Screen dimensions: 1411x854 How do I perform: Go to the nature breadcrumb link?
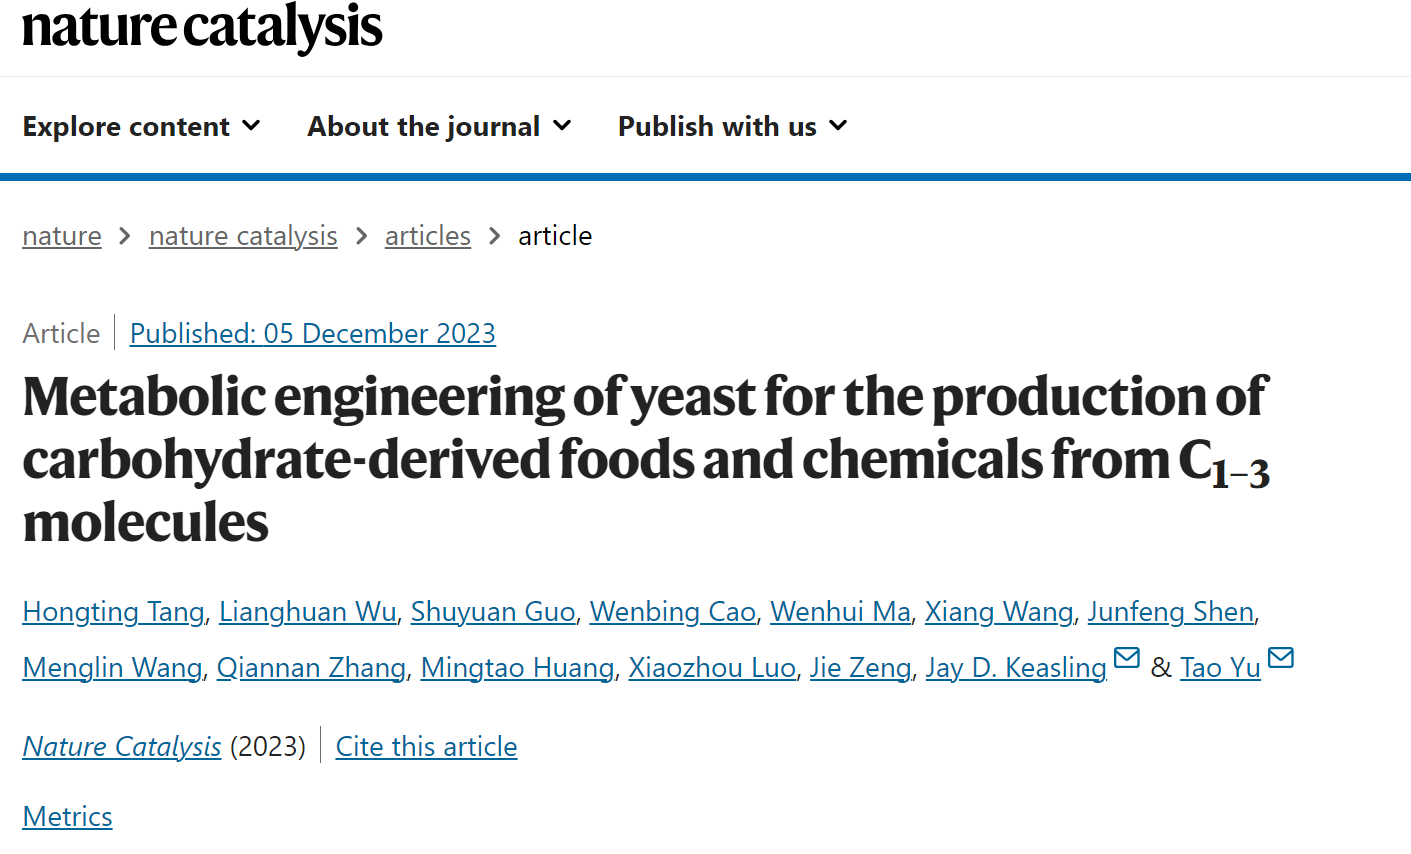click(62, 236)
